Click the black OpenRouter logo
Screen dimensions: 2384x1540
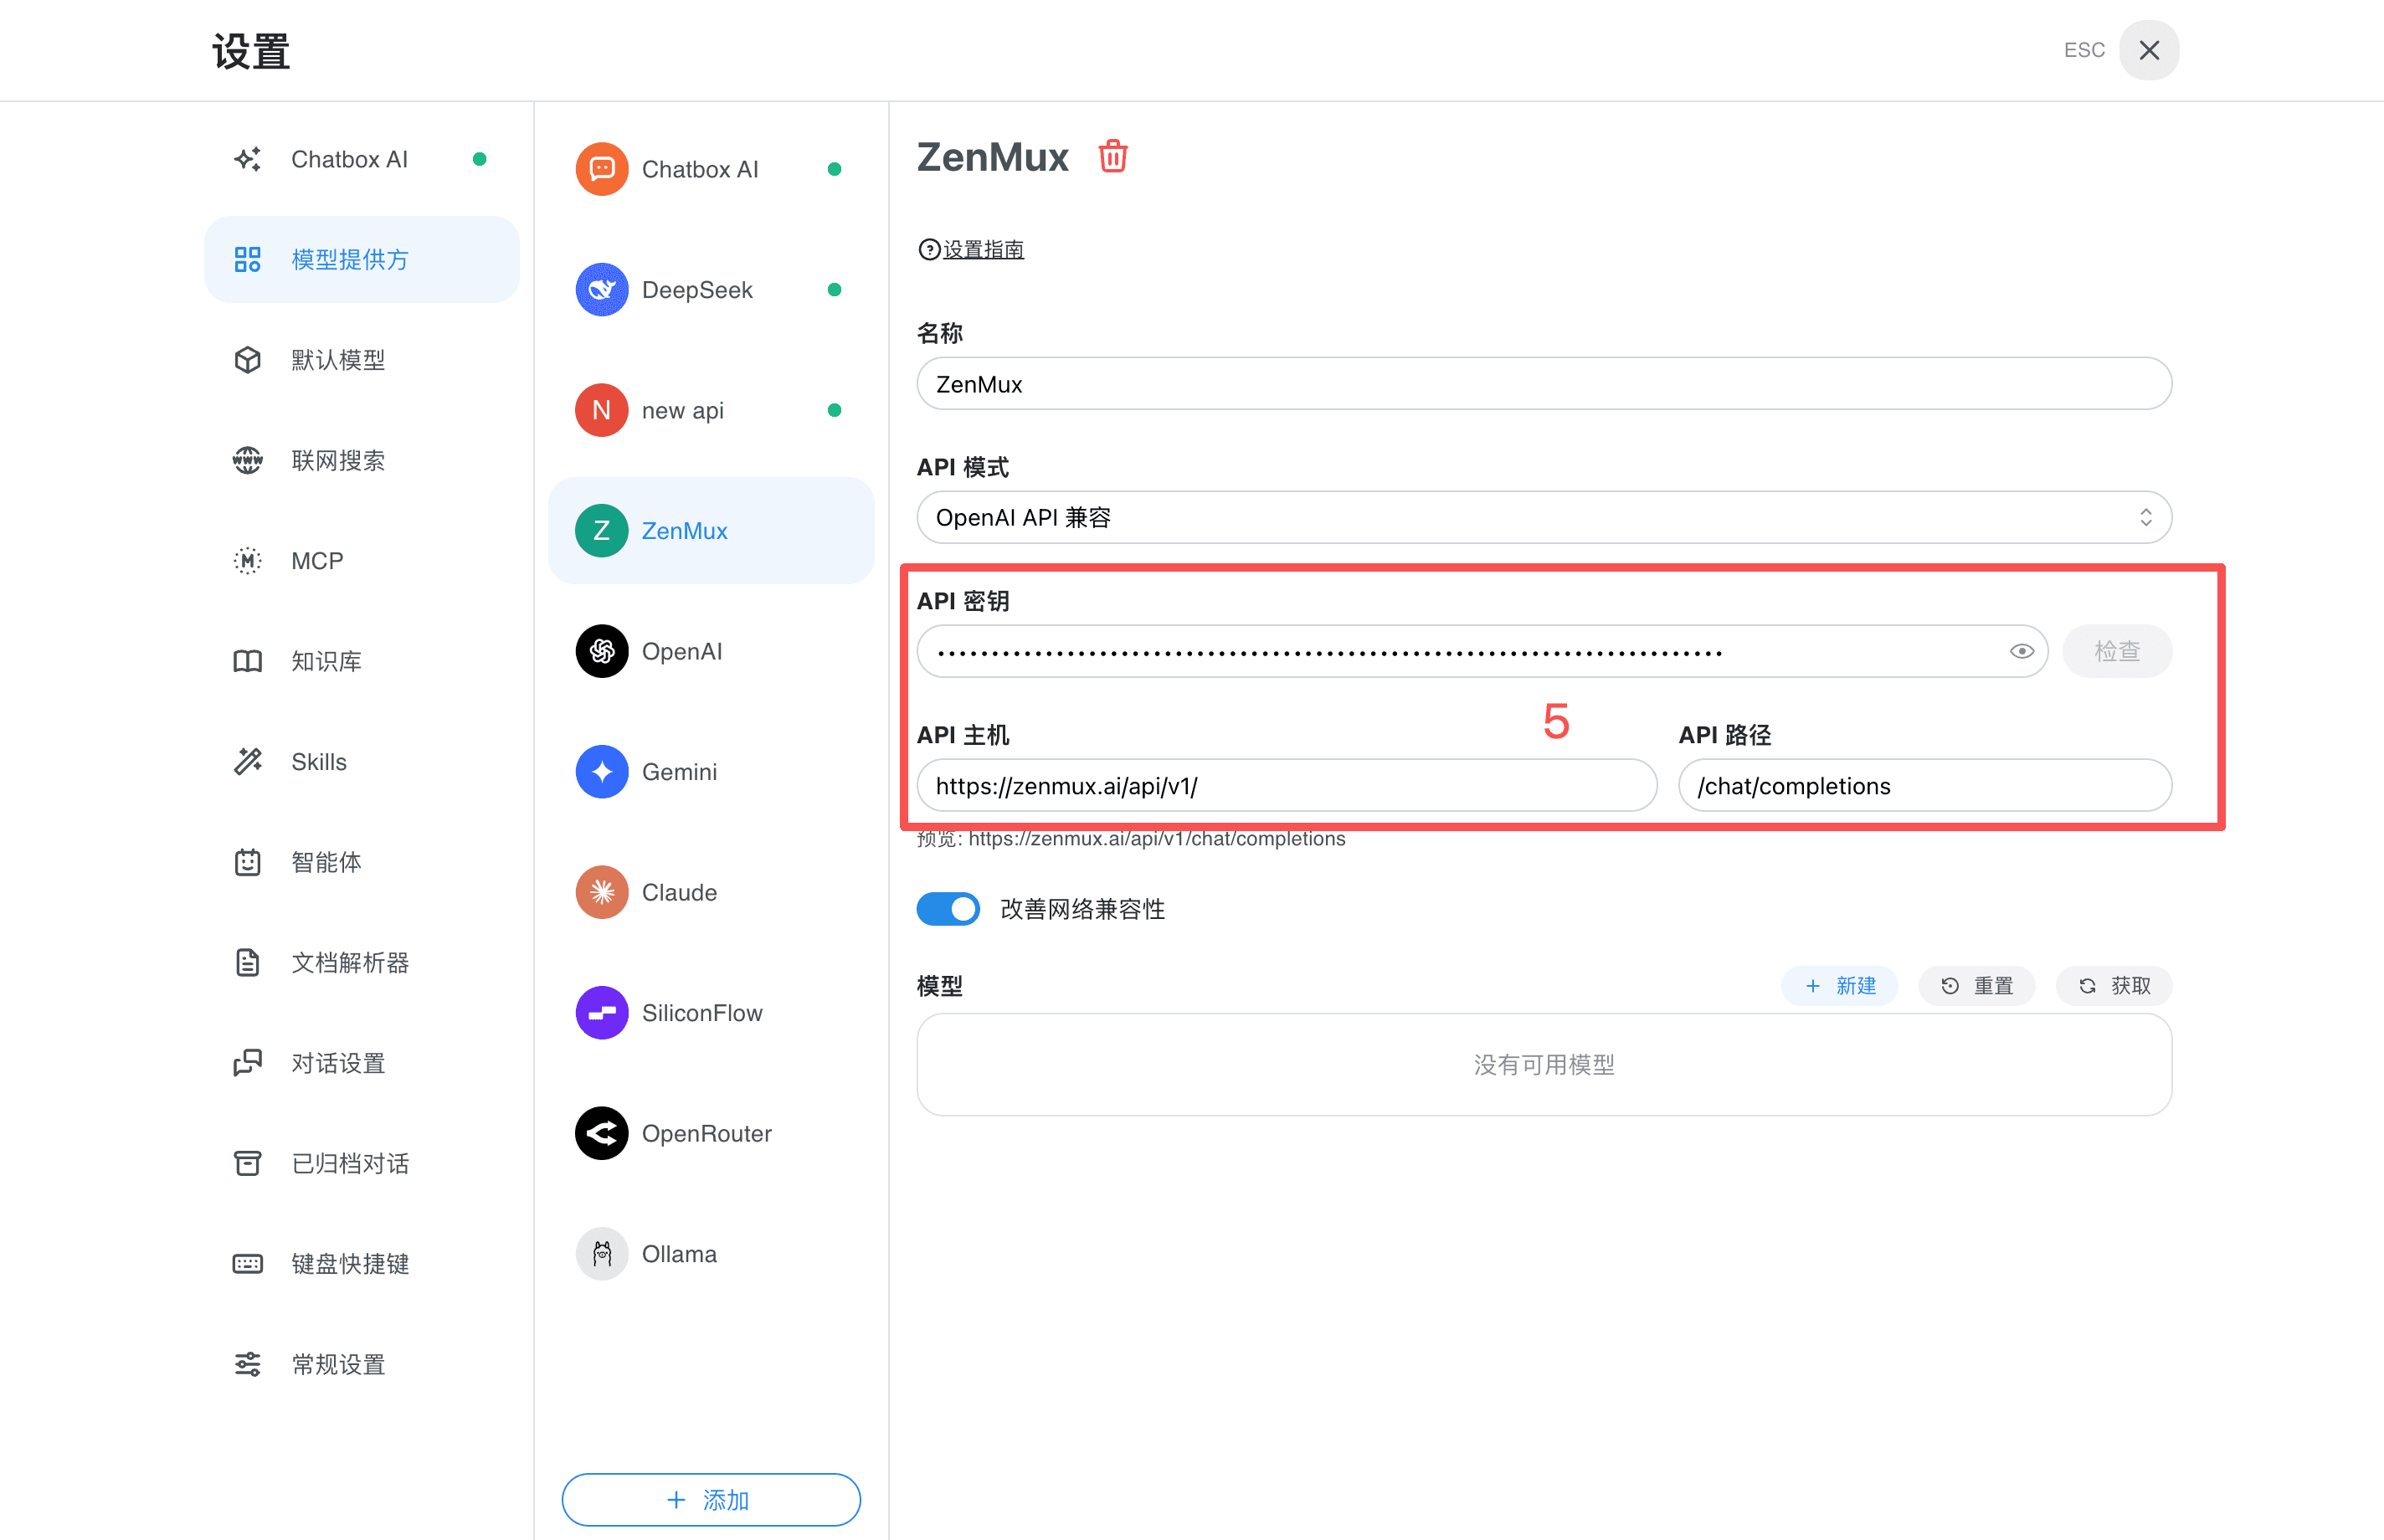pos(602,1133)
